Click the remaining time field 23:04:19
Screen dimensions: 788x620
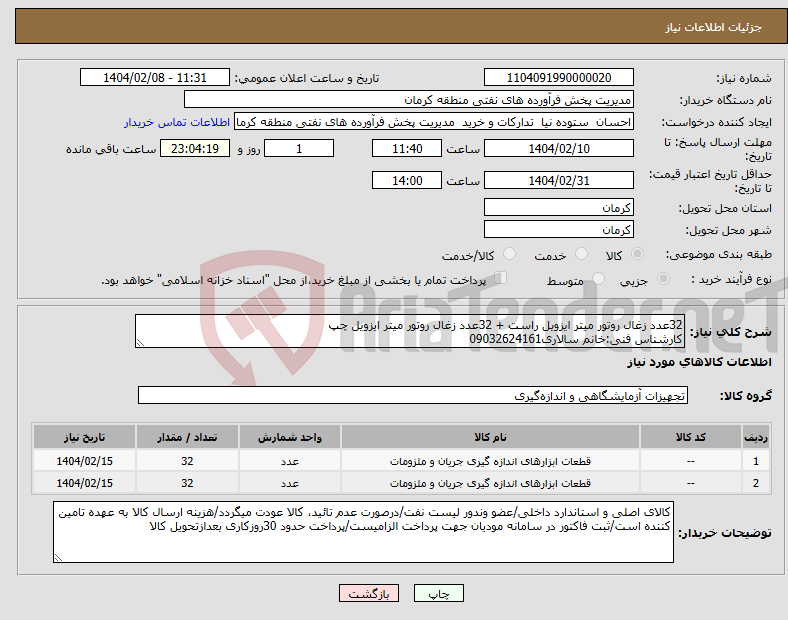(195, 148)
